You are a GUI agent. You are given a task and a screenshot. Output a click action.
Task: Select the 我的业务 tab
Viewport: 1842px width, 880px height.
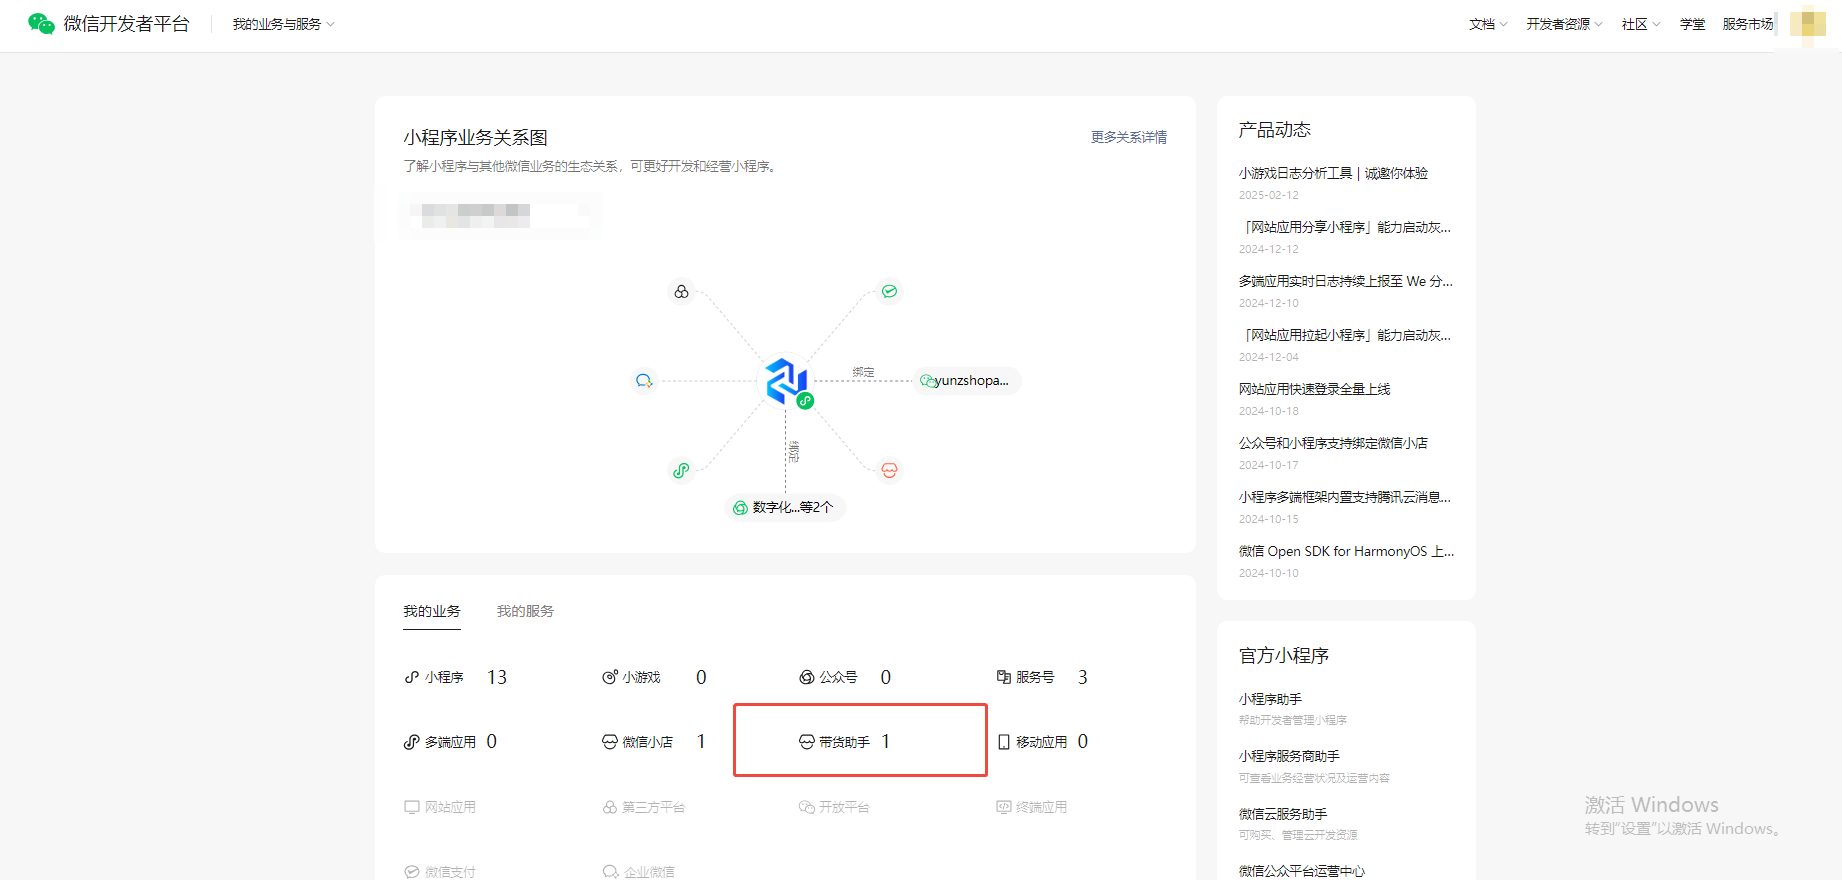432,611
